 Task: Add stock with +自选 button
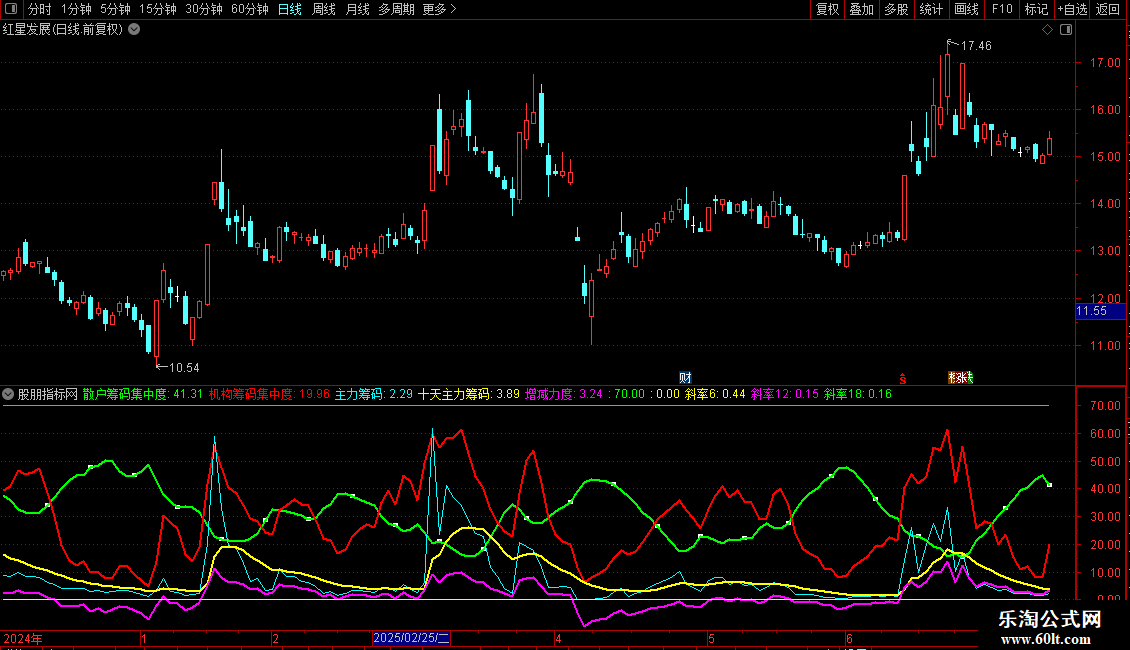click(1072, 9)
